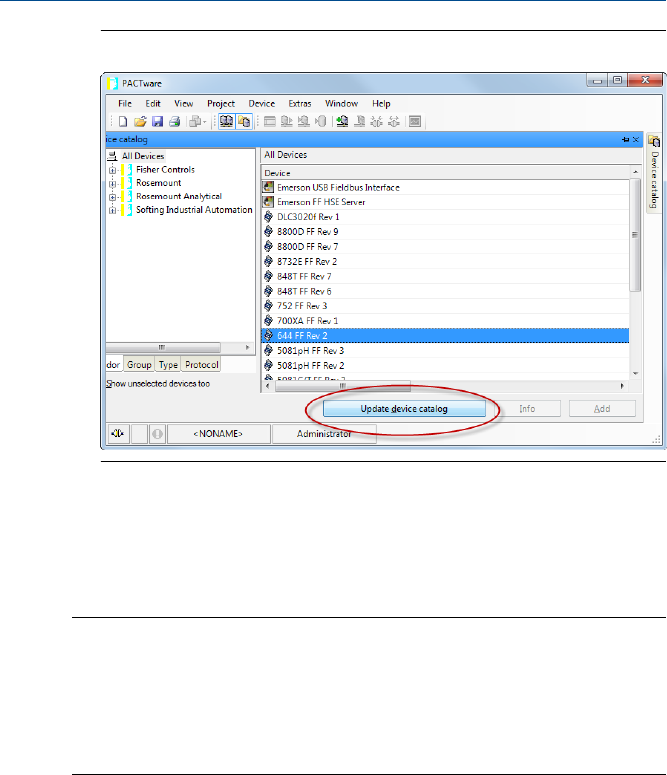Open the Extras menu
Viewport: 667px width, 775px height.
[x=300, y=104]
